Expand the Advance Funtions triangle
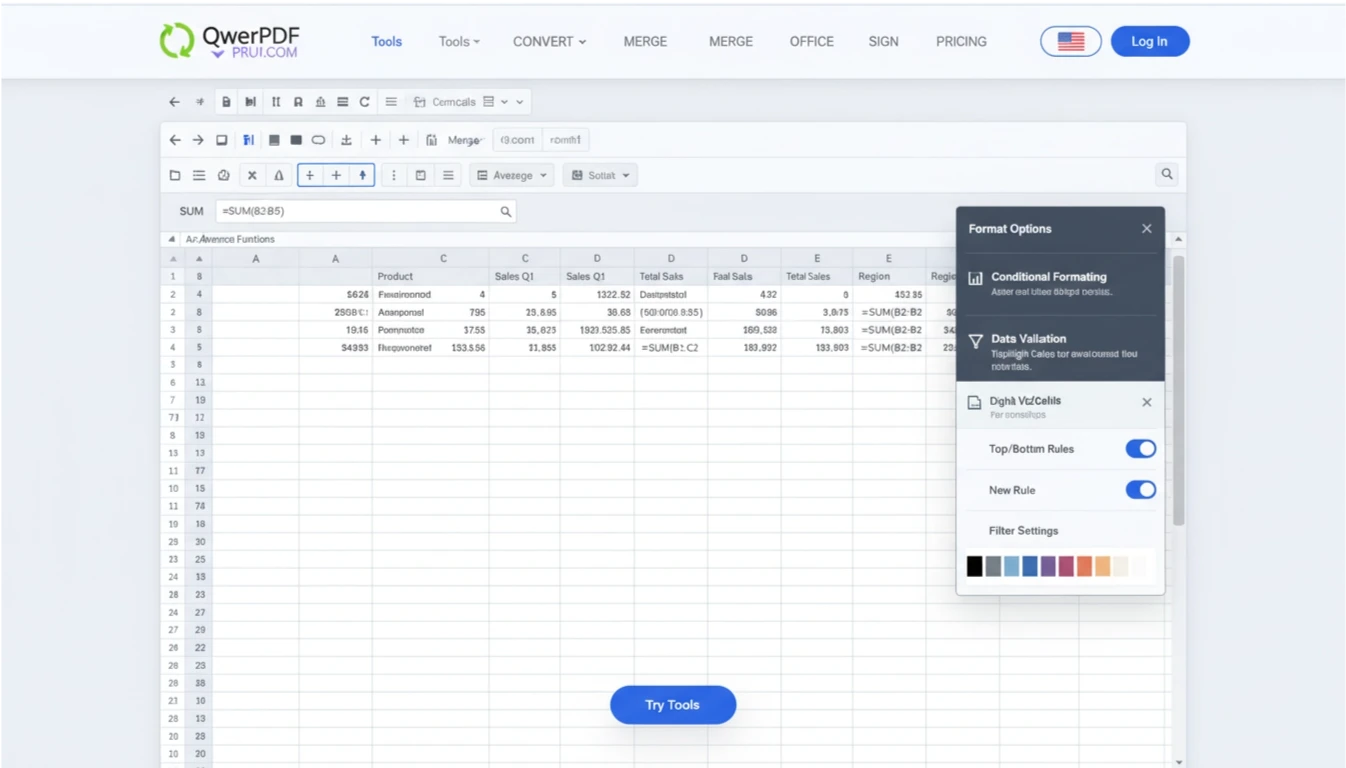The height and width of the screenshot is (768, 1346). click(x=172, y=239)
